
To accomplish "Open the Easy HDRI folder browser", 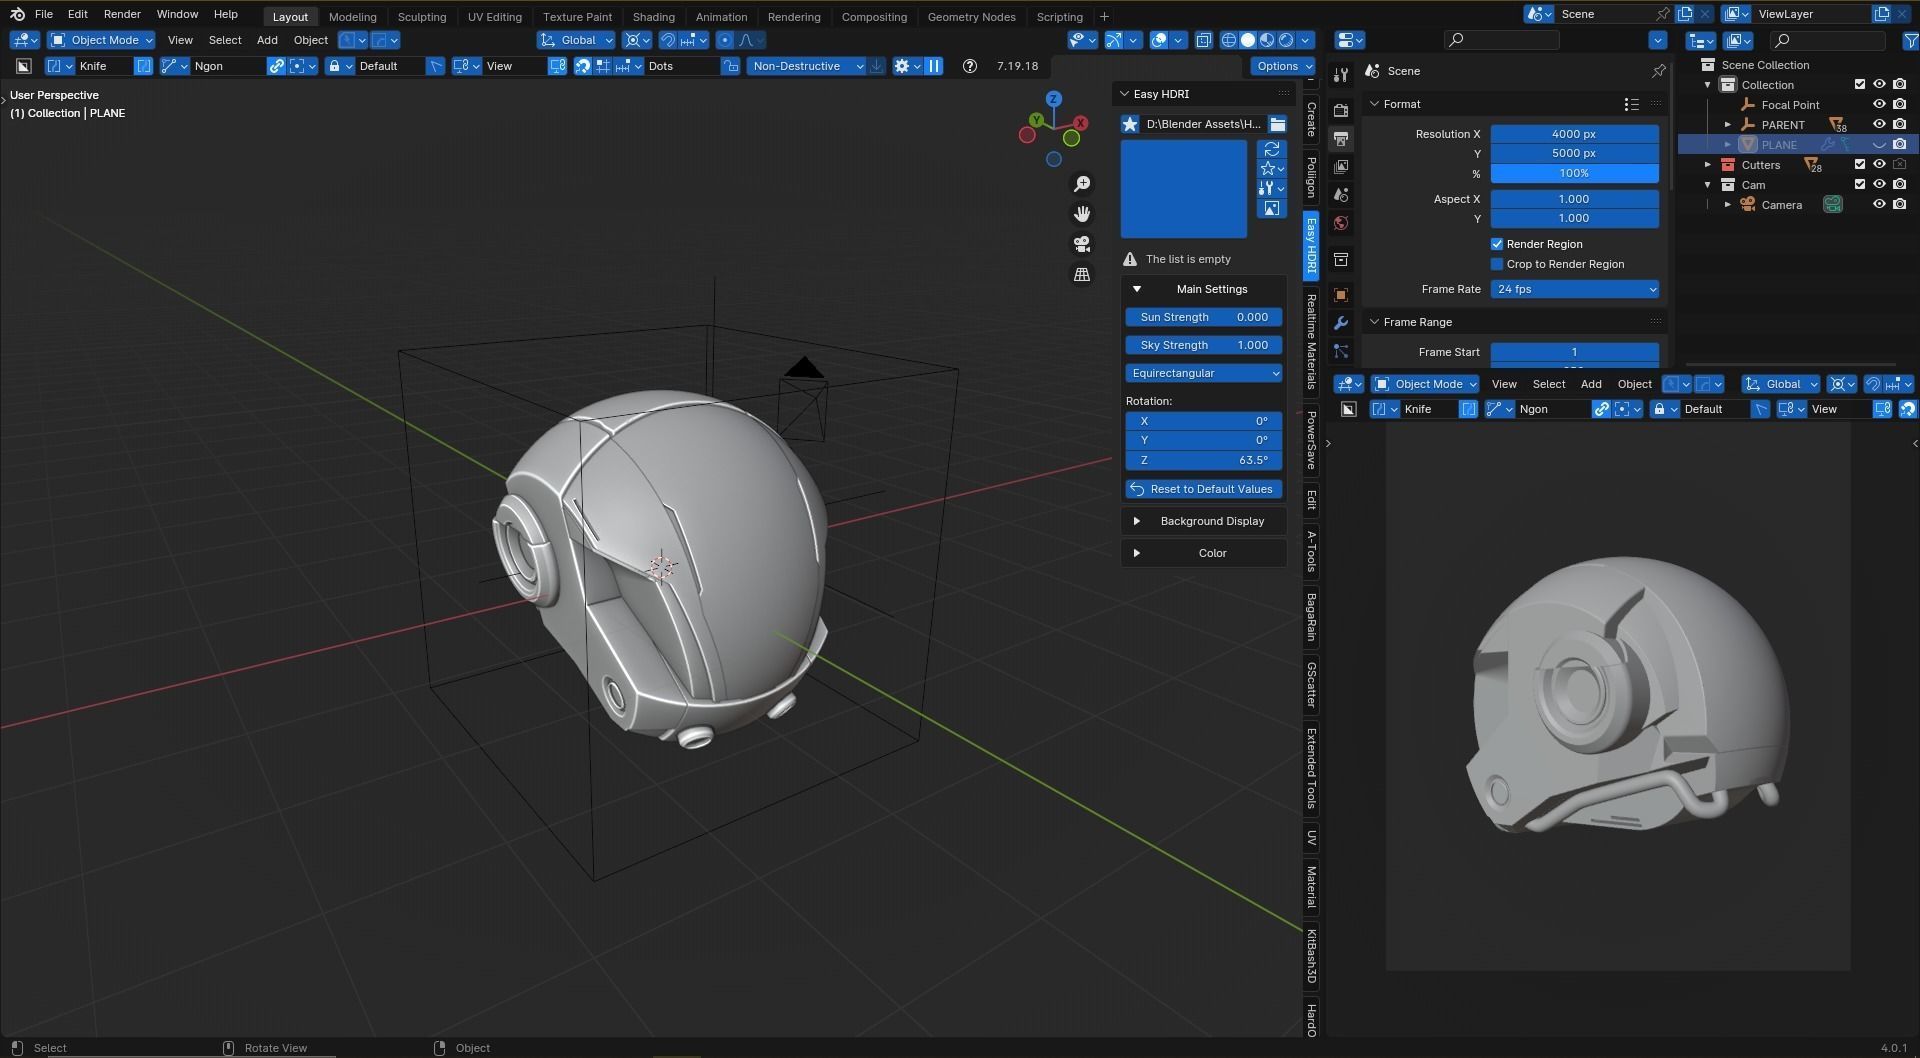I will [x=1278, y=124].
